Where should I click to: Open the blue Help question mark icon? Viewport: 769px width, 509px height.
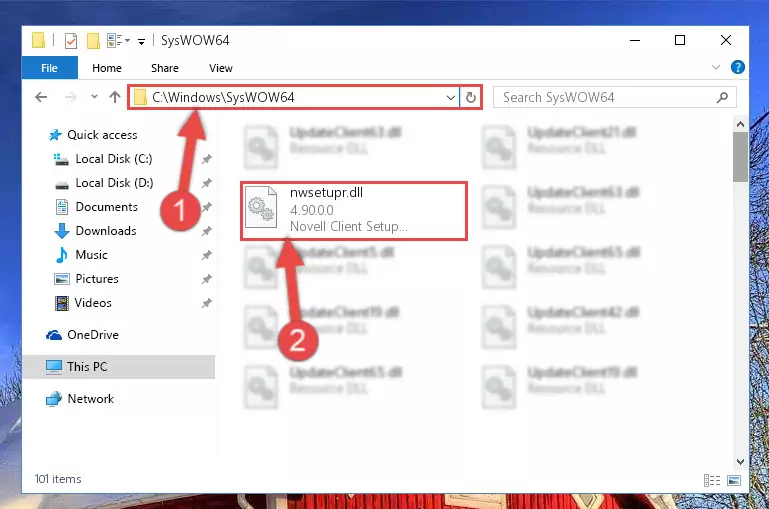pos(738,67)
